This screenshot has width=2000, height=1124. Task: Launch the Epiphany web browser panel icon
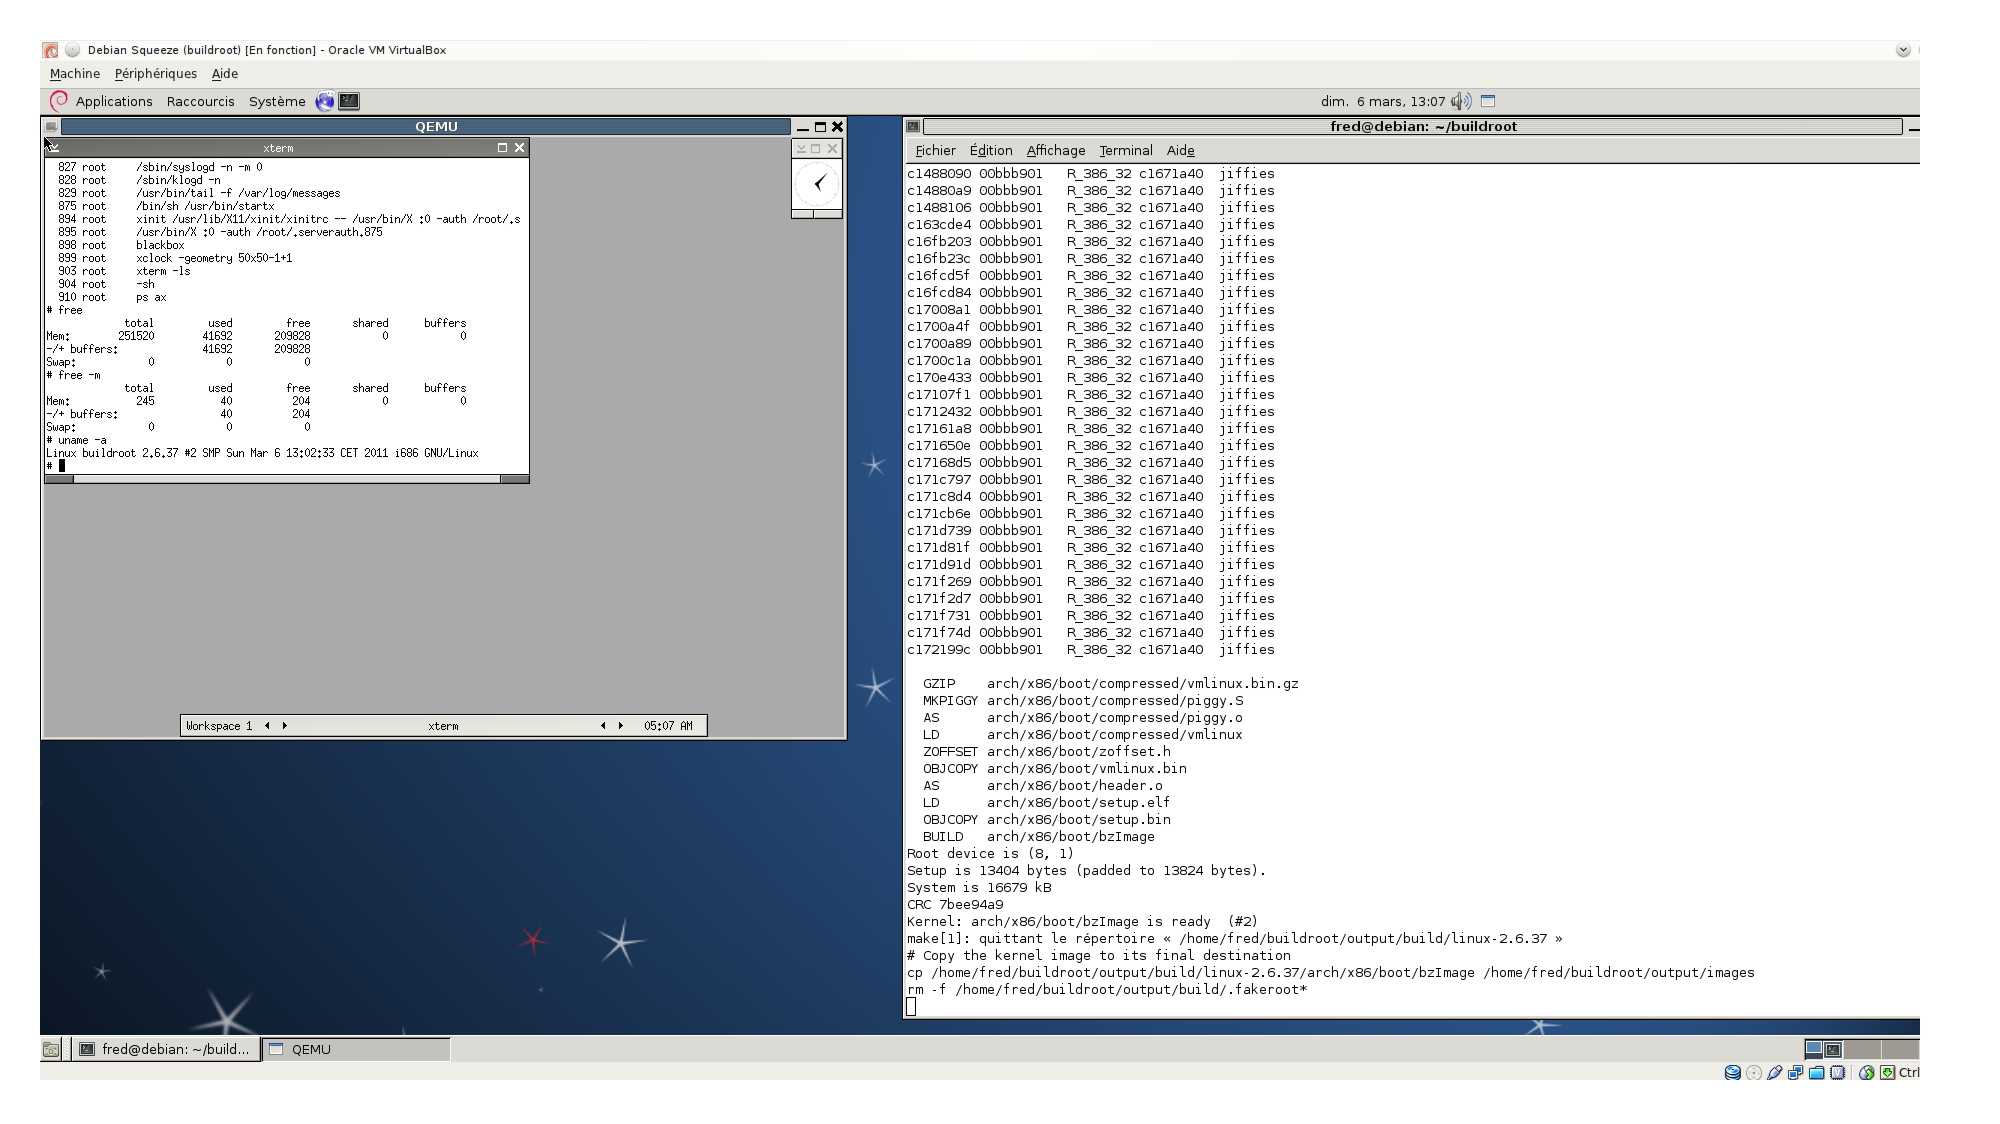tap(325, 101)
